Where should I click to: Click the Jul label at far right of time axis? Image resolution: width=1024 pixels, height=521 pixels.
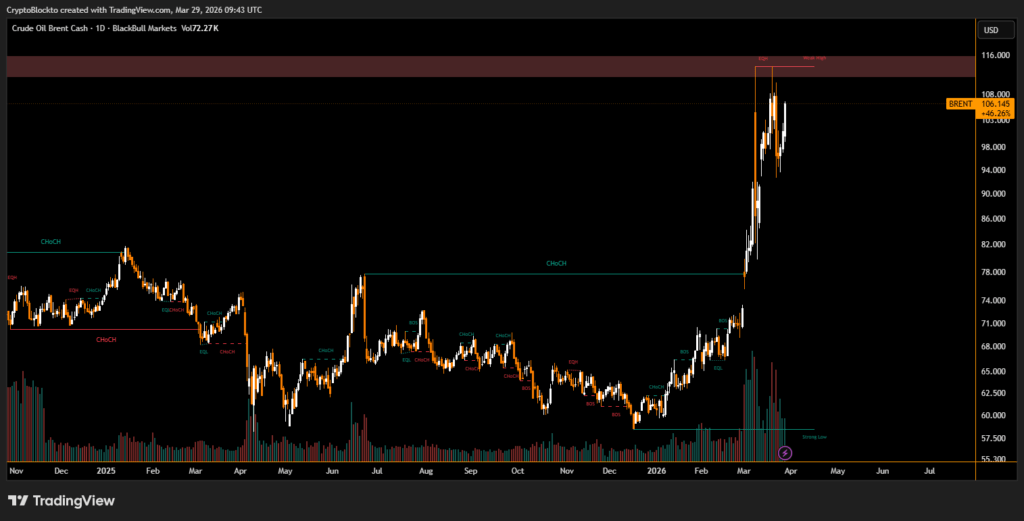(930, 468)
